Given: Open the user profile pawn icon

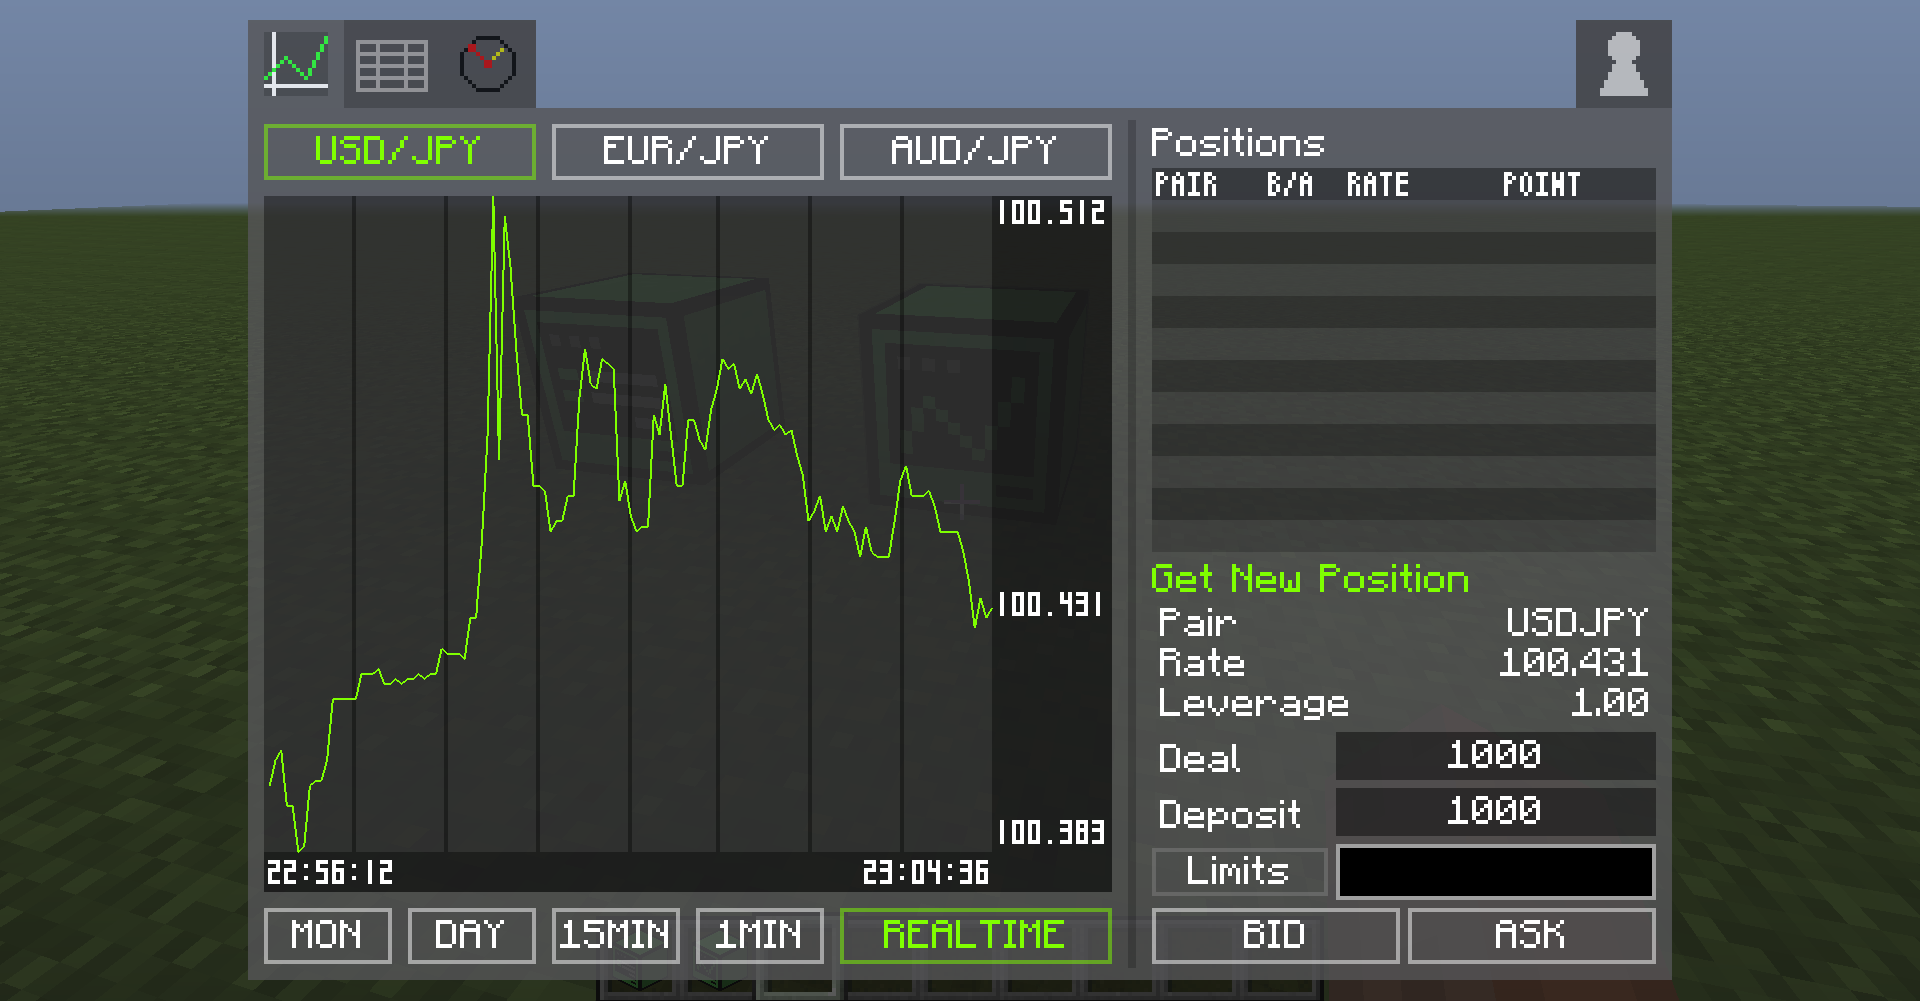Looking at the screenshot, I should click(x=1623, y=64).
